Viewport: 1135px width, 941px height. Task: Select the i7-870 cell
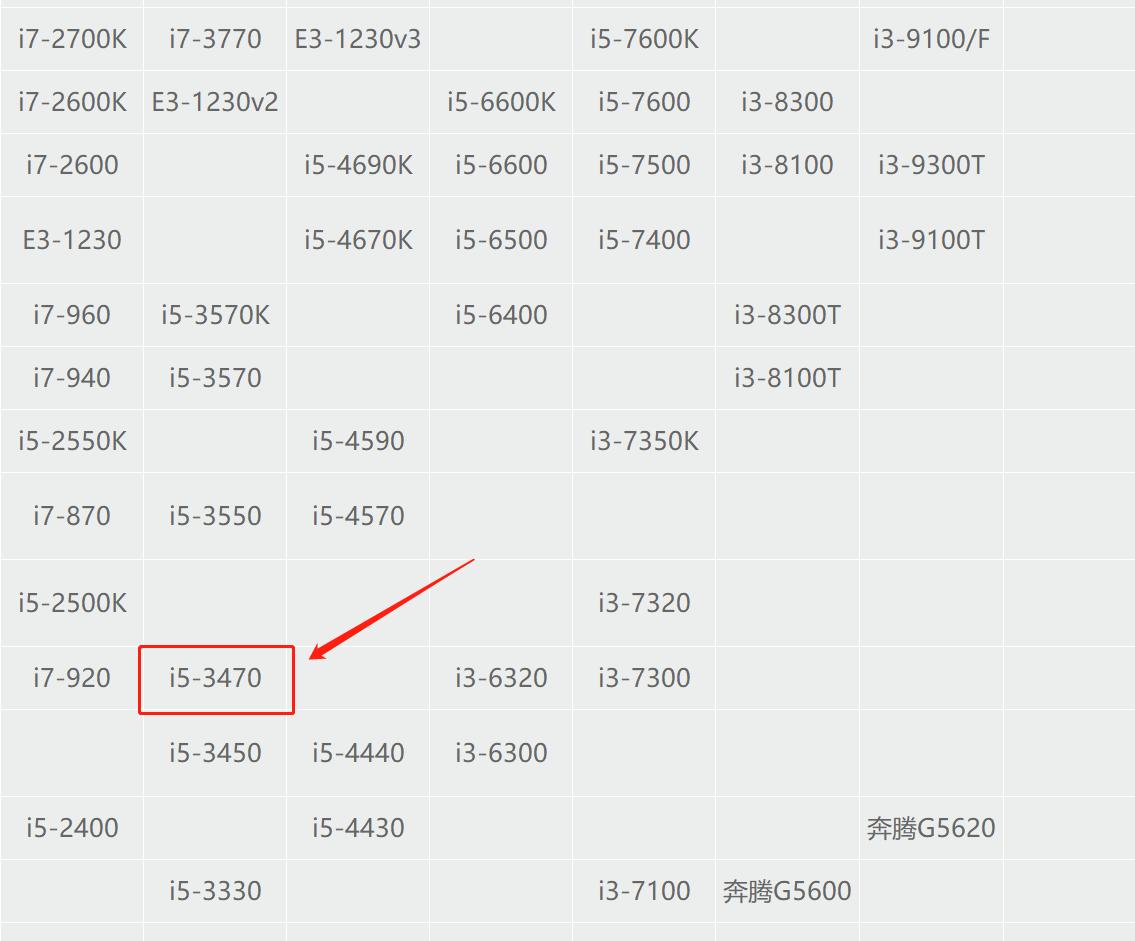tap(72, 517)
